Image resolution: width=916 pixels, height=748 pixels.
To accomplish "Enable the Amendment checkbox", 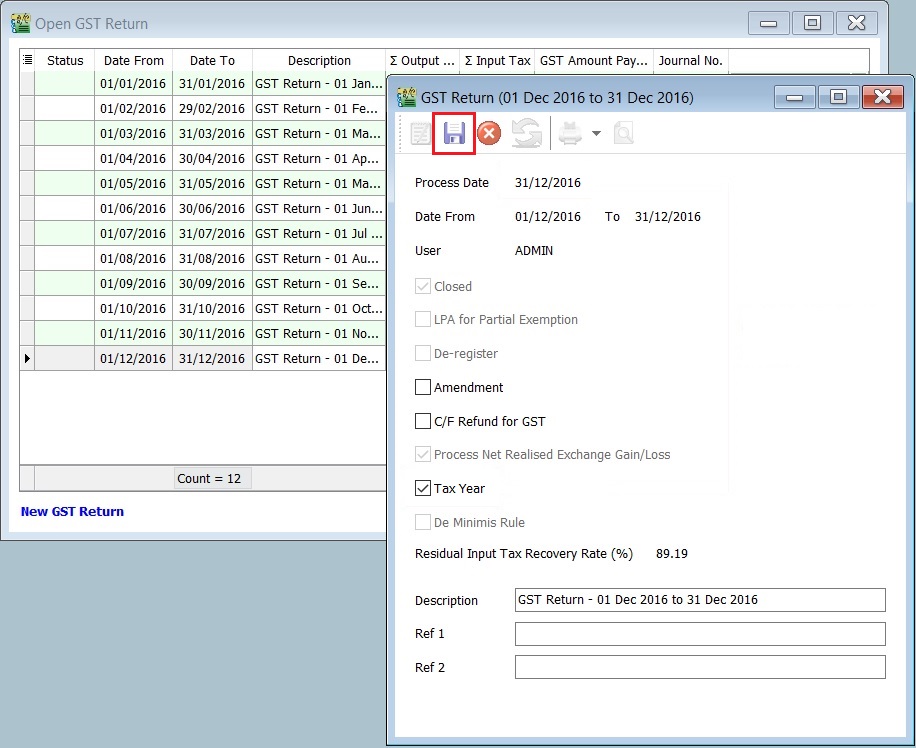I will [423, 388].
